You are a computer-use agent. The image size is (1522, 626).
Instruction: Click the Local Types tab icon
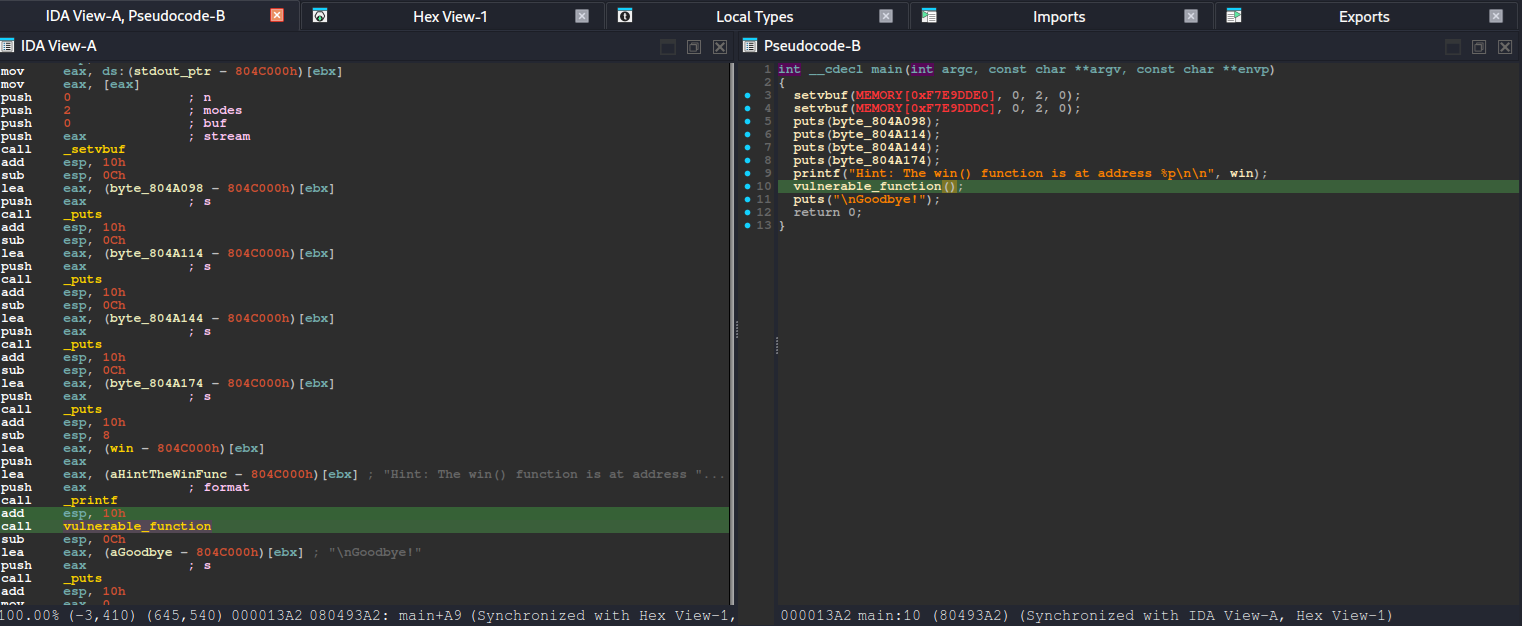pyautogui.click(x=624, y=16)
